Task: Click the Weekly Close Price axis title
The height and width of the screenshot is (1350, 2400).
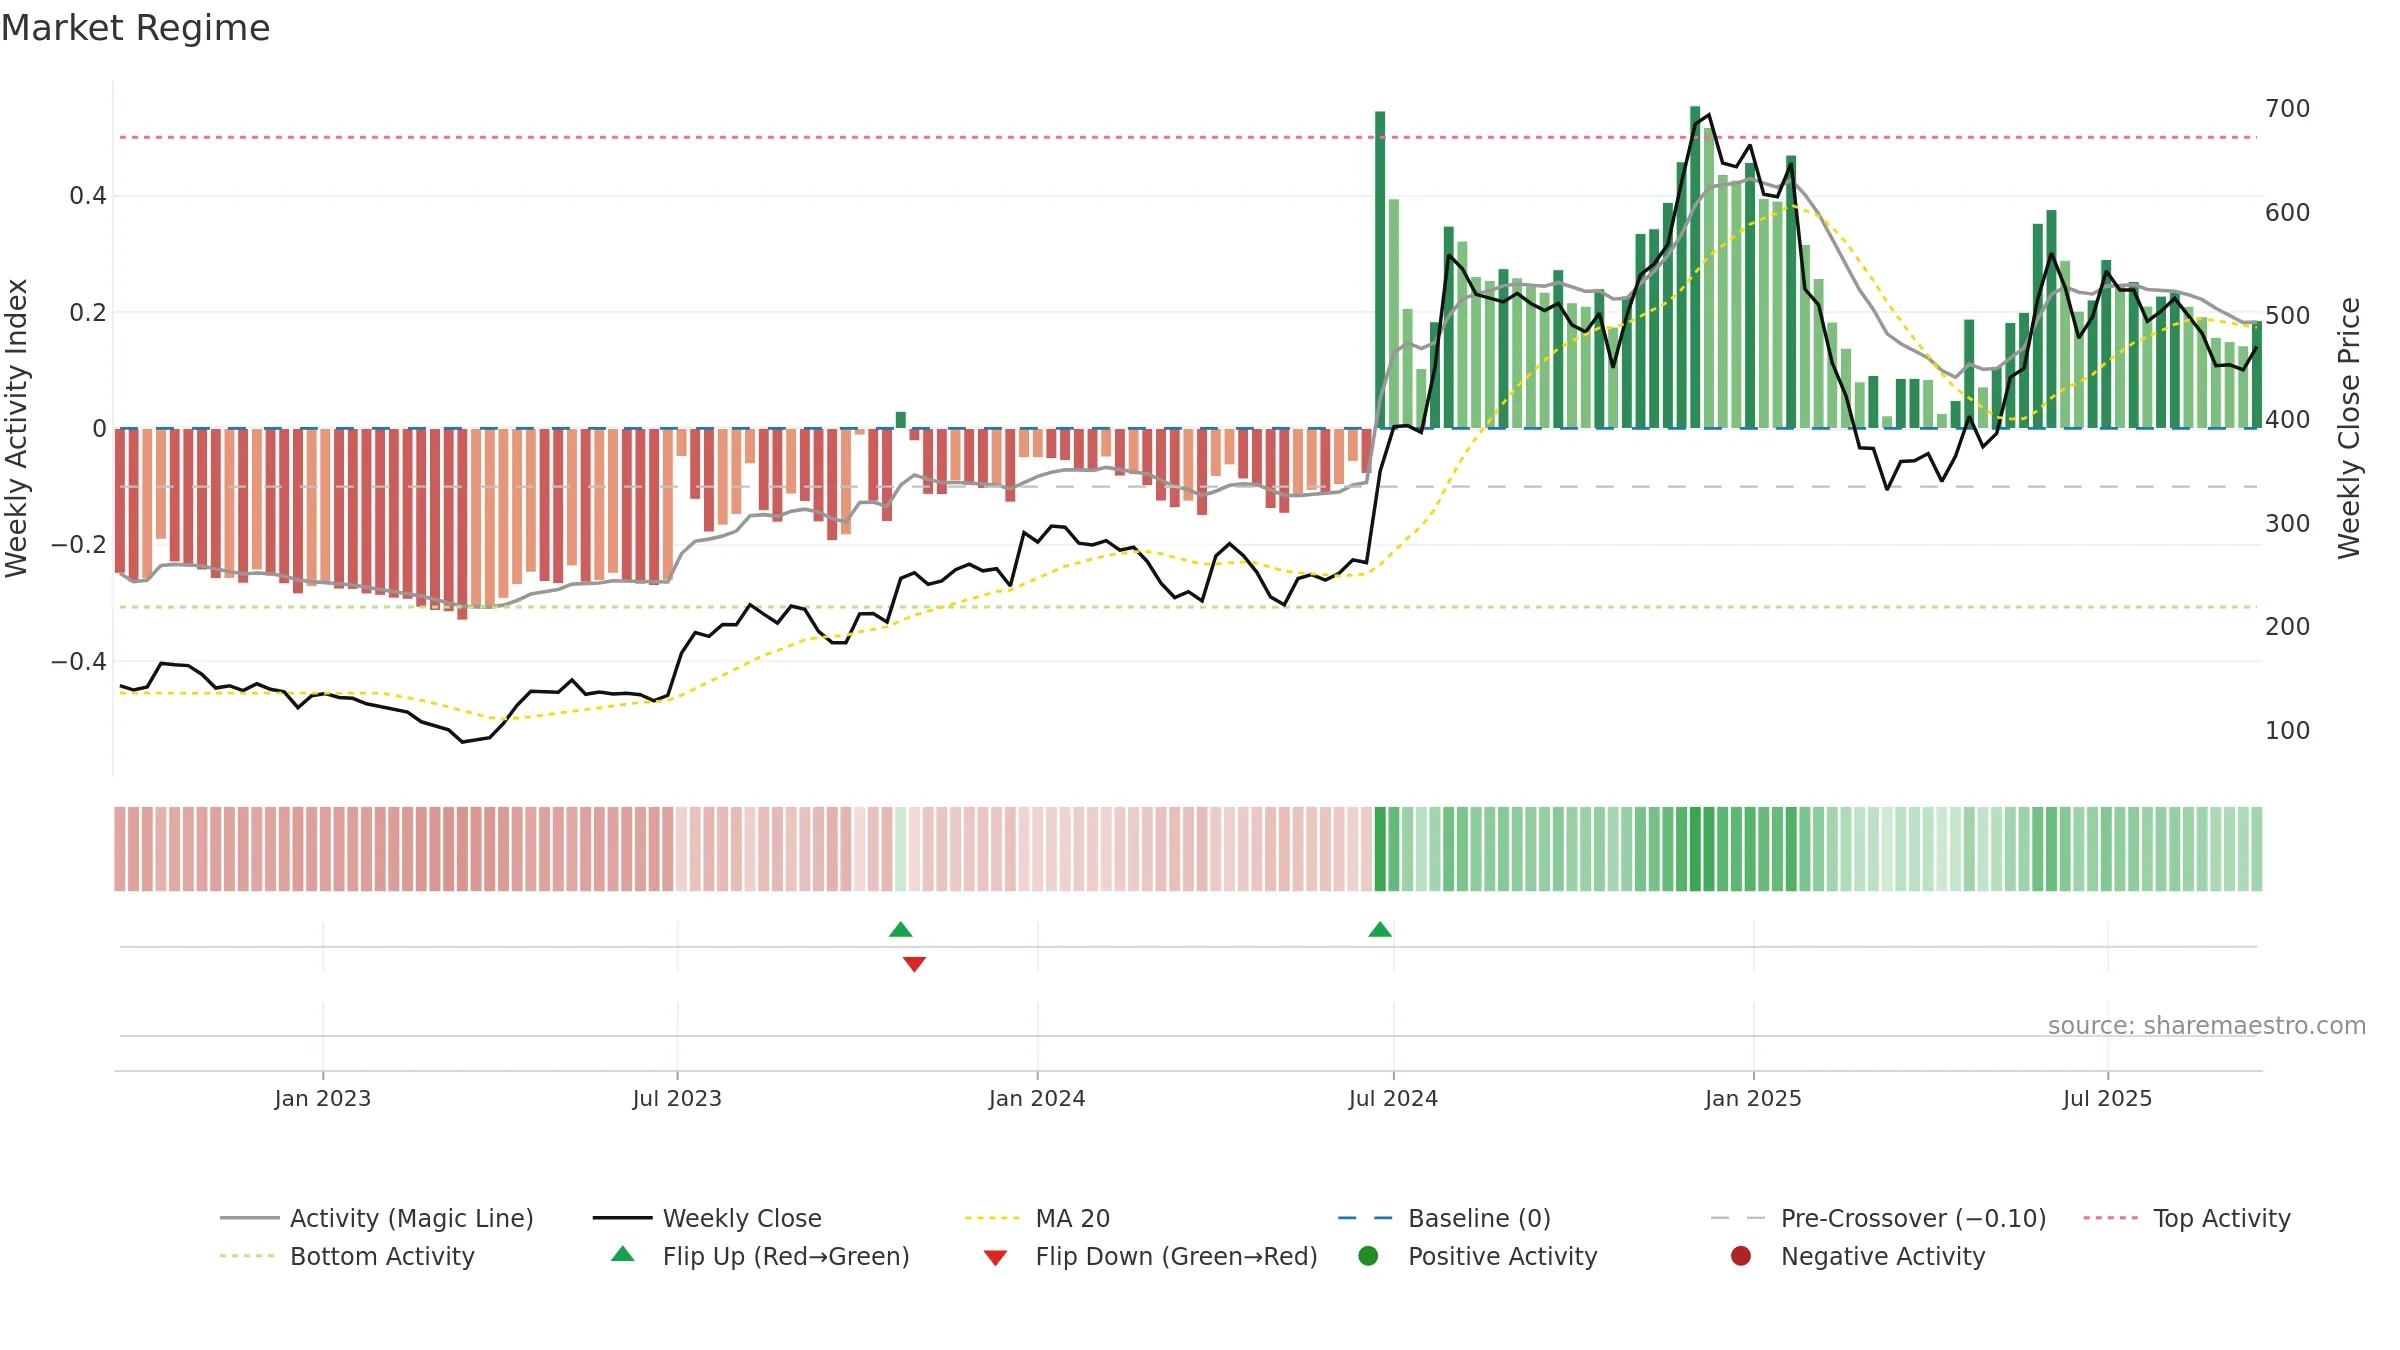Action: tap(2349, 428)
